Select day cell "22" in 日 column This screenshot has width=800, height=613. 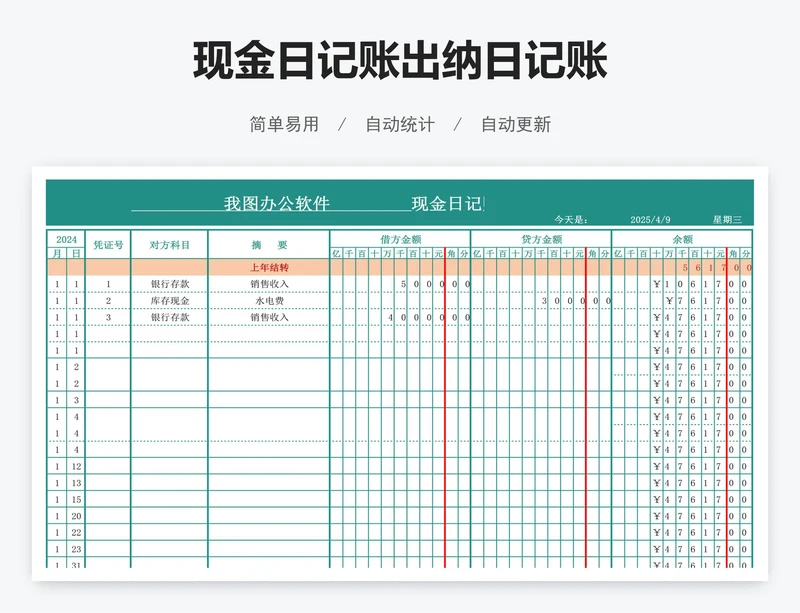[x=76, y=532]
